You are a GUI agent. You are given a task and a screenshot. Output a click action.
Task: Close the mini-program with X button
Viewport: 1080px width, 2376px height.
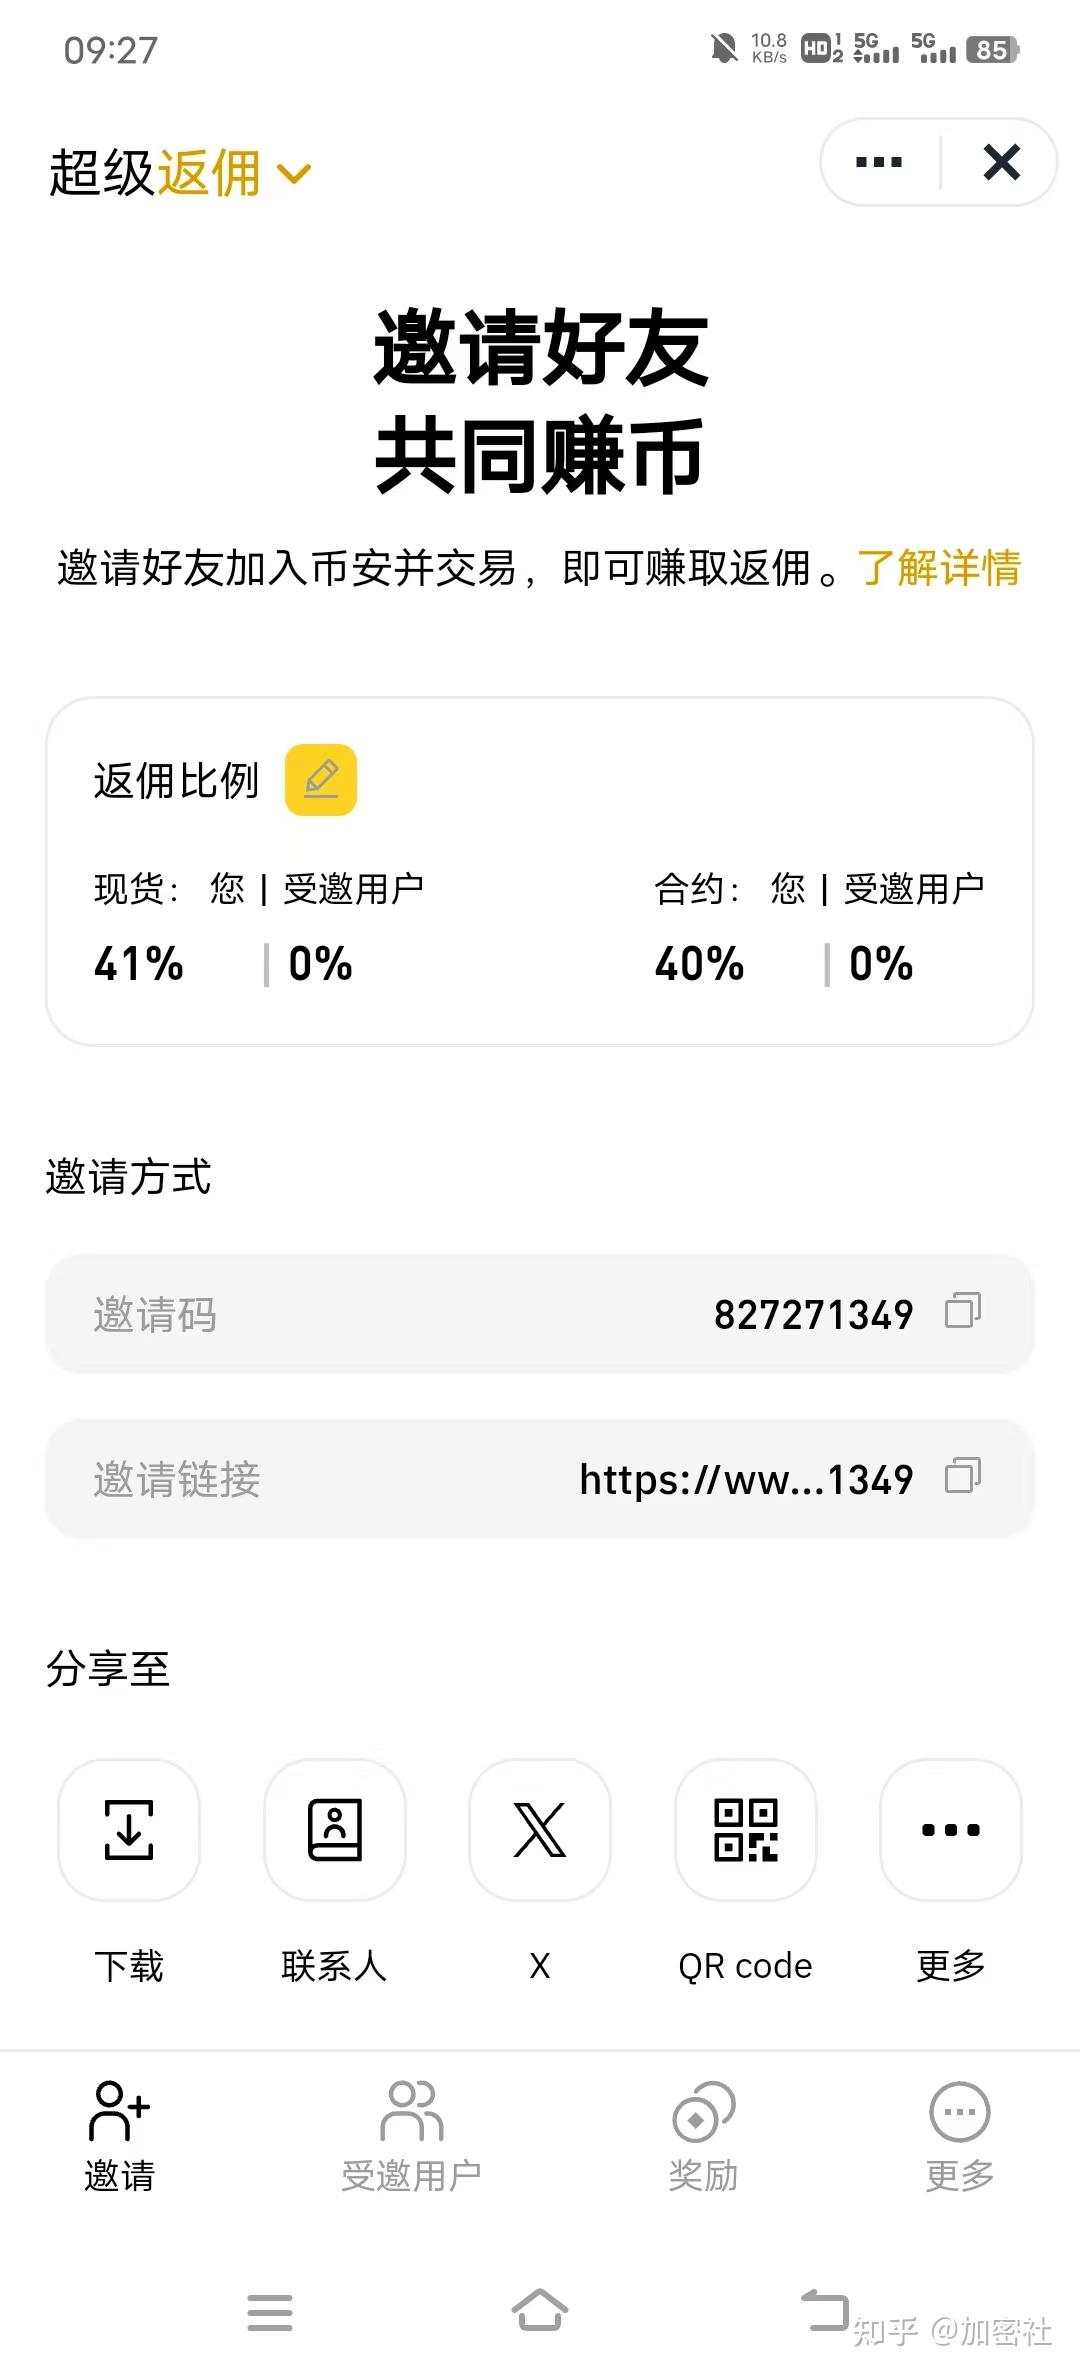click(1001, 162)
